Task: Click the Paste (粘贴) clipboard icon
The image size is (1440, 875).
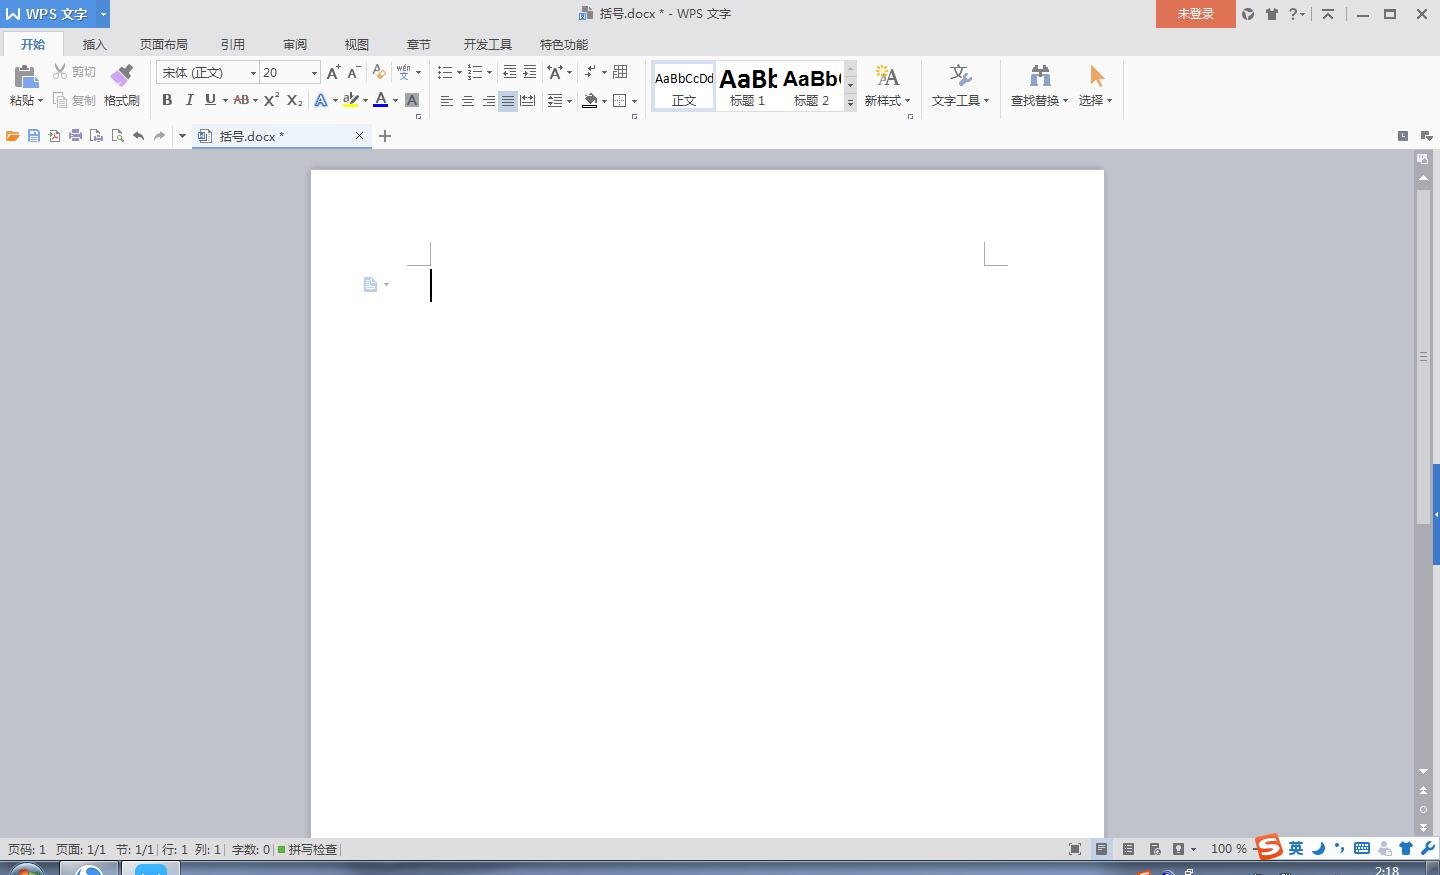Action: [26, 77]
